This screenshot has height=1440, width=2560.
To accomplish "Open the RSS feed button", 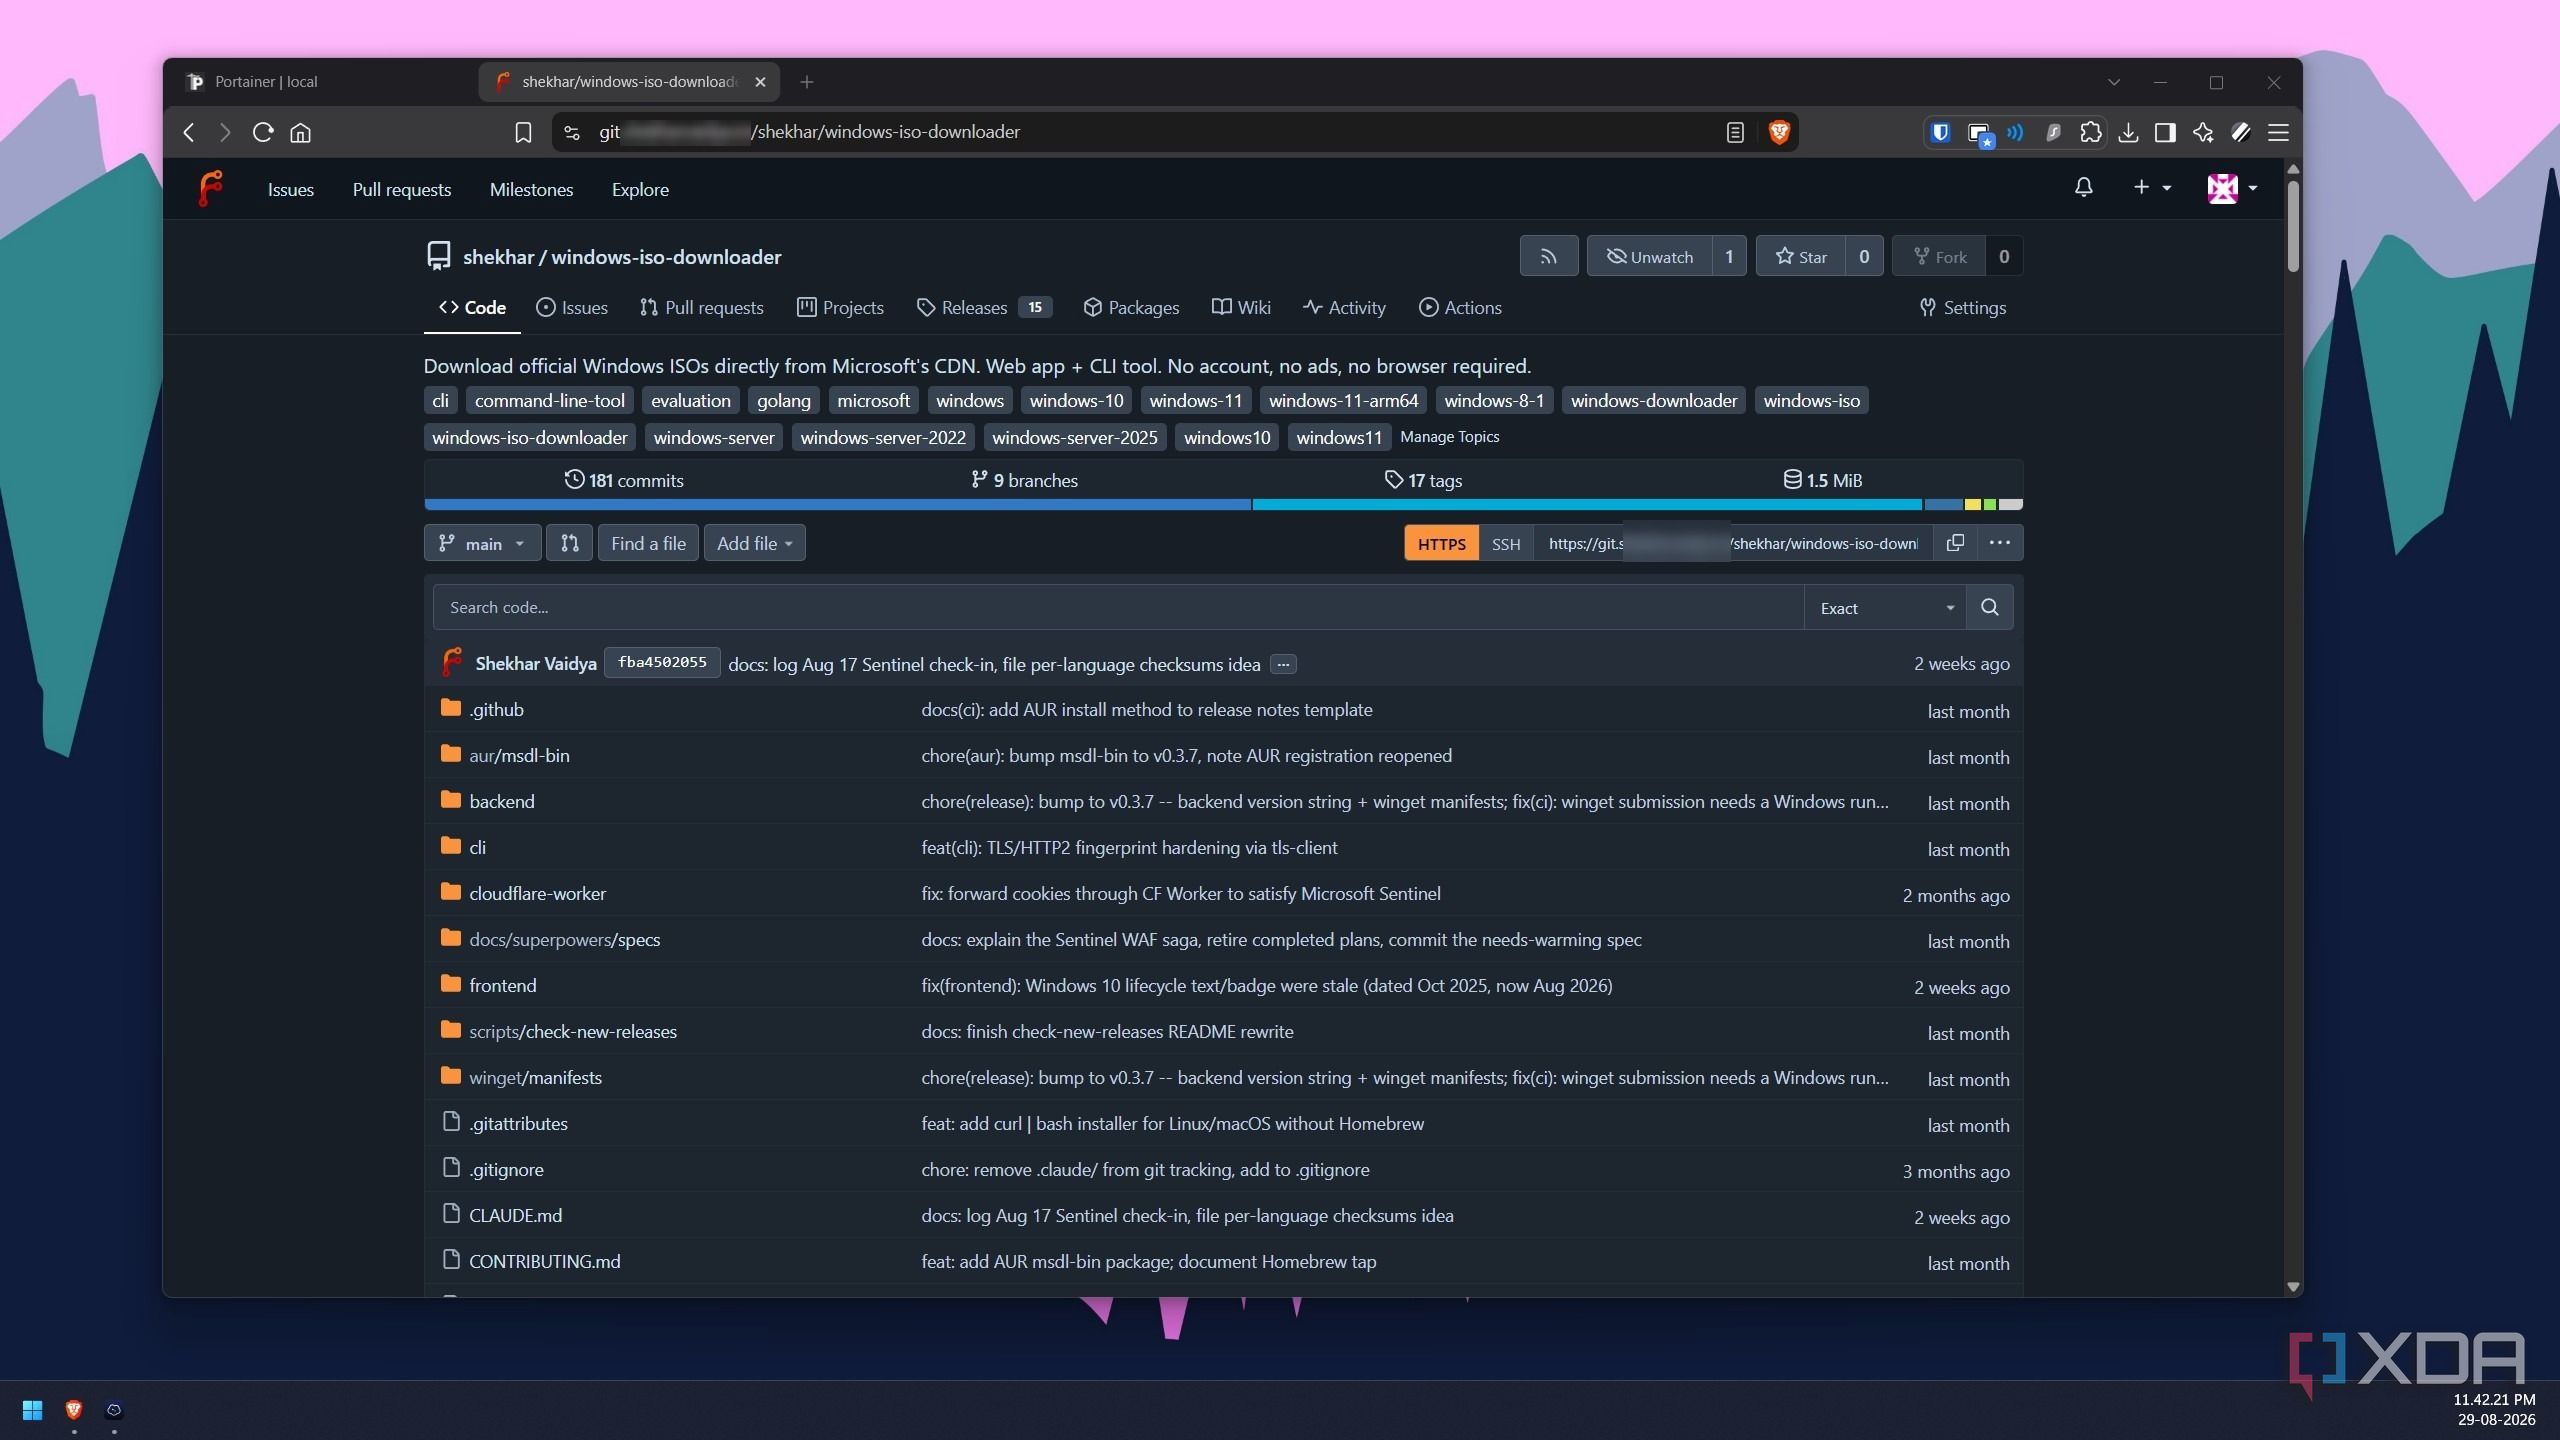I will [1548, 257].
